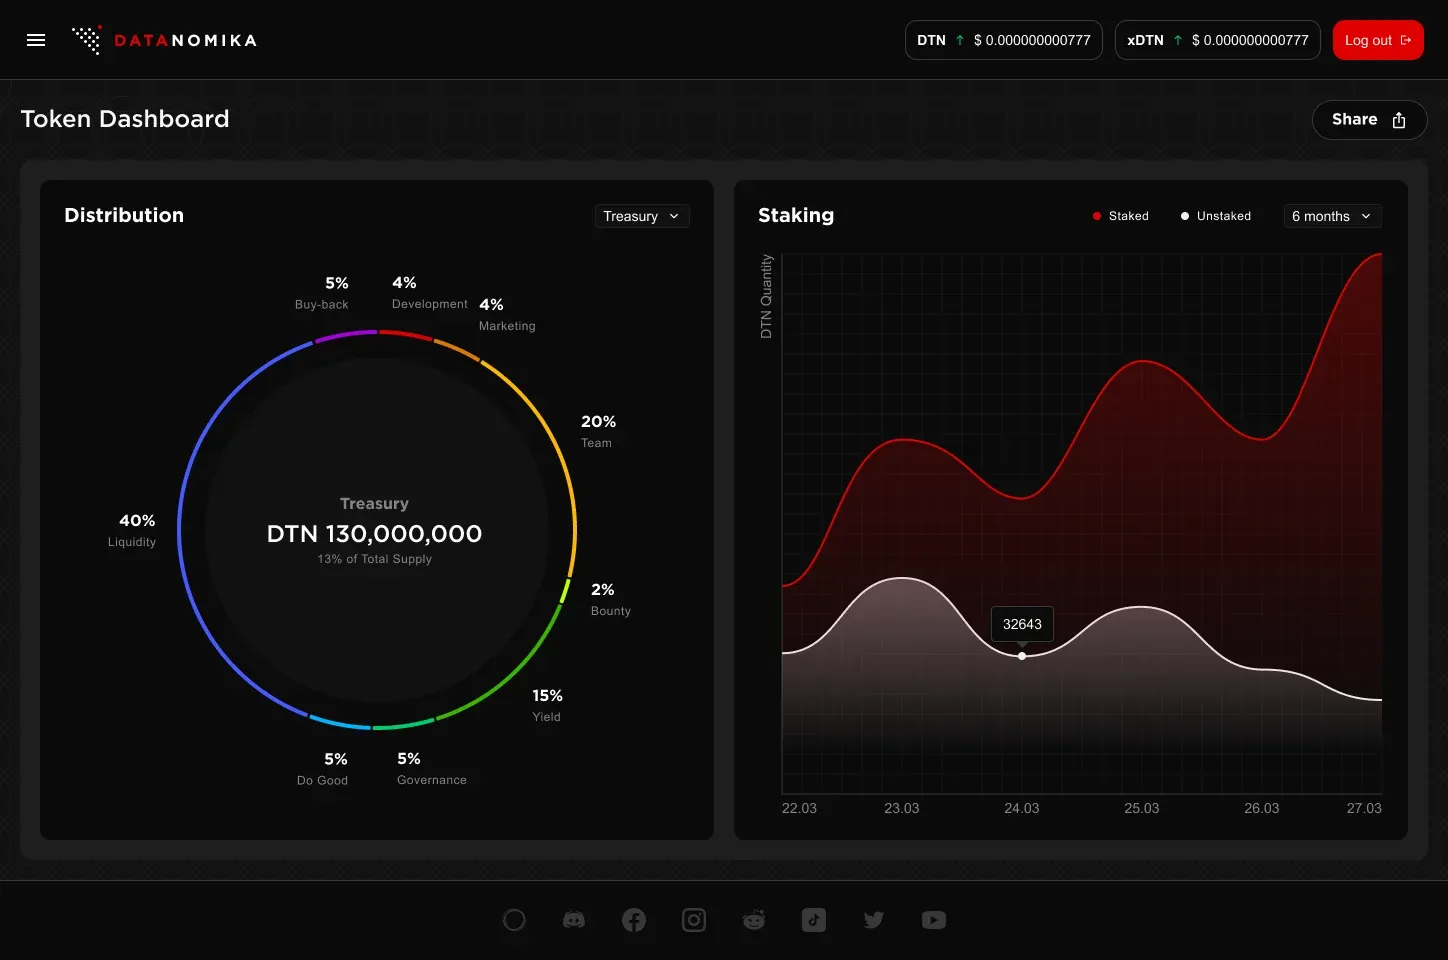Click the 24.03 axis date label
This screenshot has height=960, width=1448.
1022,808
